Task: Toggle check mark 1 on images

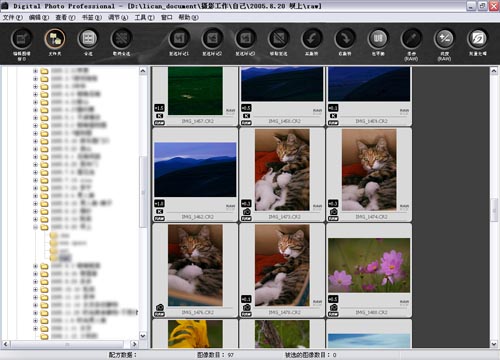Action: [x=179, y=39]
